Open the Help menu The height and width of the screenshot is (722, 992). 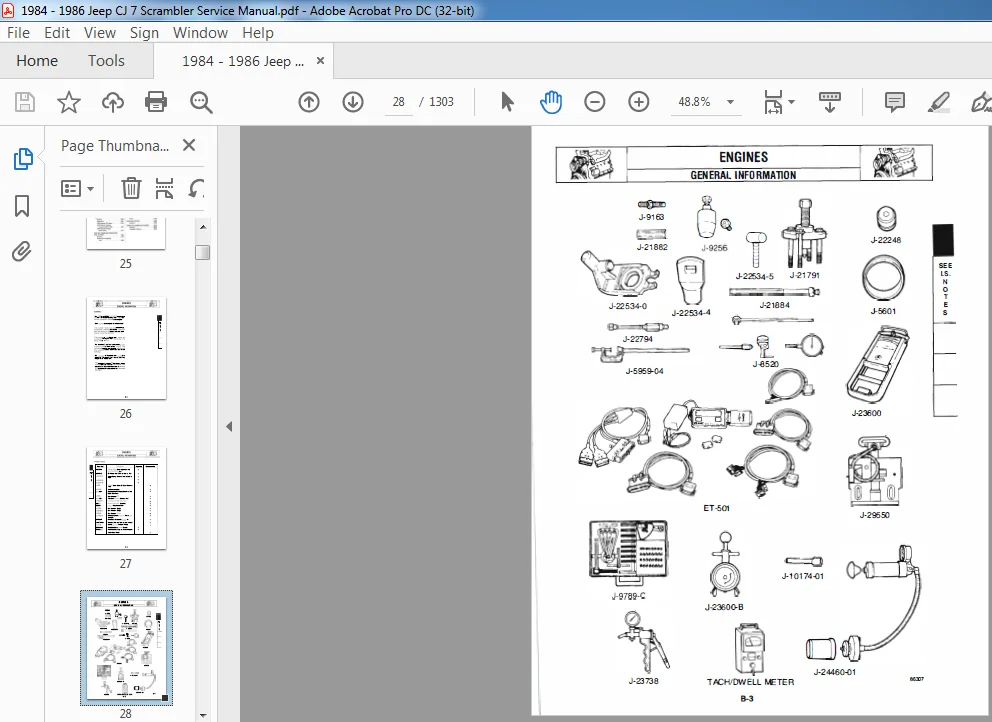(257, 33)
